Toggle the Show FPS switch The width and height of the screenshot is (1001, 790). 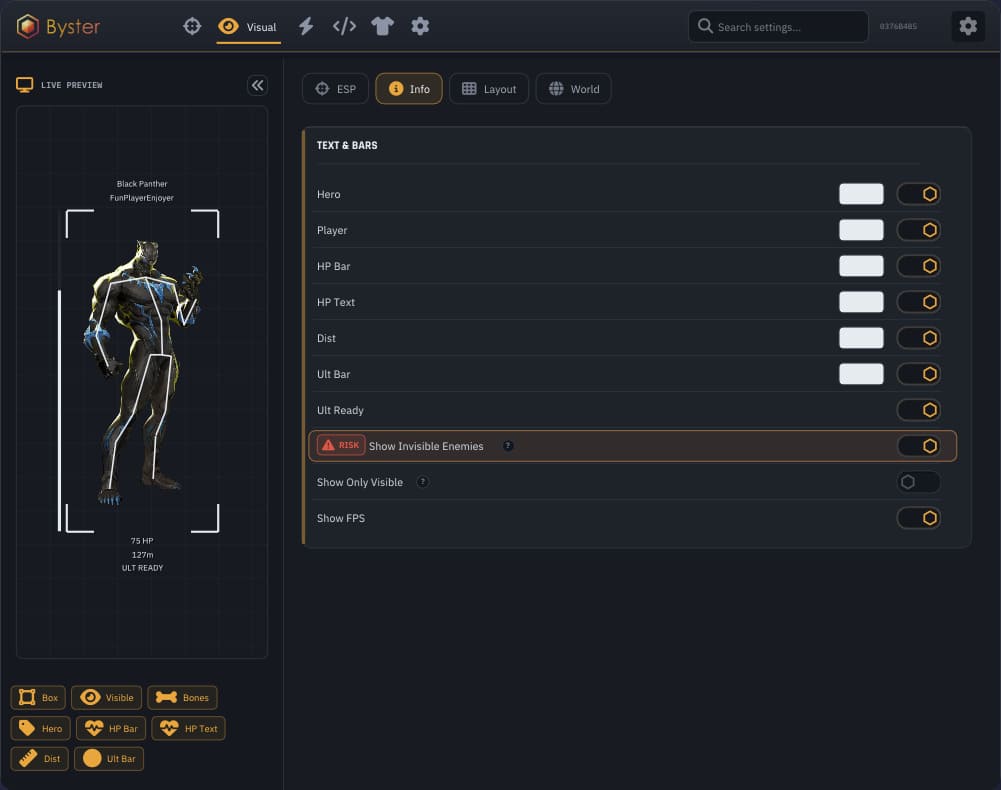click(919, 518)
